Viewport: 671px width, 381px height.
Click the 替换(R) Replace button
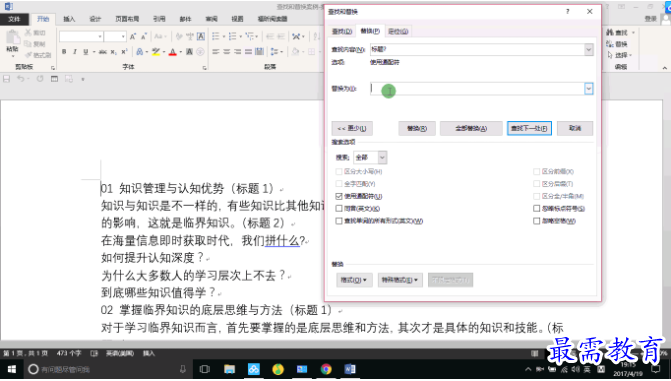417,128
